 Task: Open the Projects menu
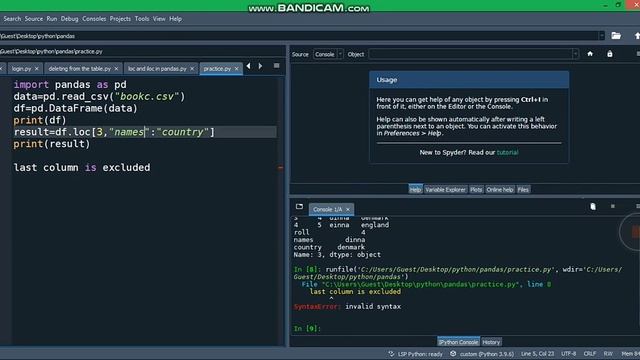(120, 19)
